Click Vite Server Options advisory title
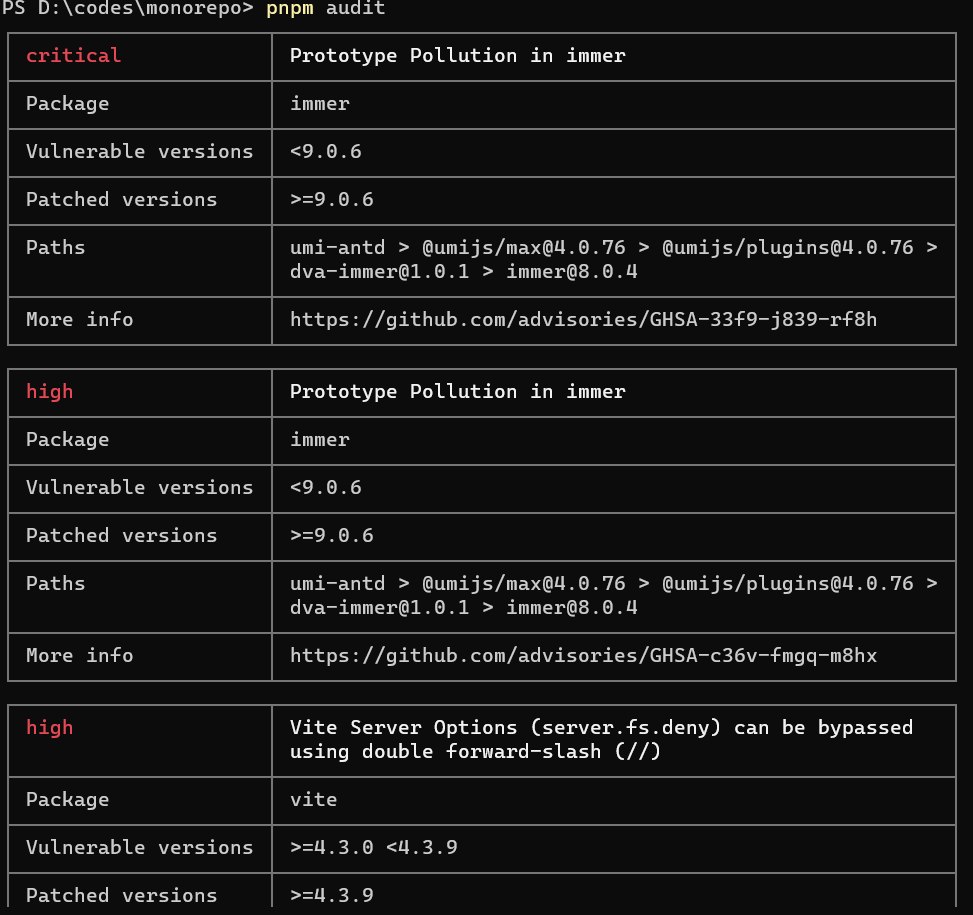 pos(601,740)
